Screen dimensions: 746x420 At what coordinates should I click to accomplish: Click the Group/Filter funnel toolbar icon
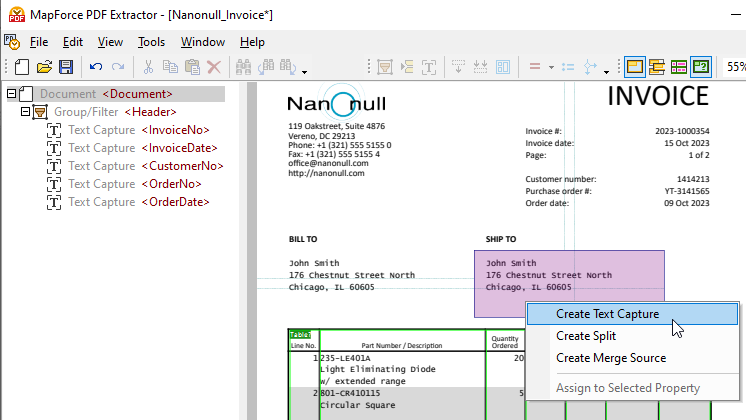pyautogui.click(x=383, y=67)
